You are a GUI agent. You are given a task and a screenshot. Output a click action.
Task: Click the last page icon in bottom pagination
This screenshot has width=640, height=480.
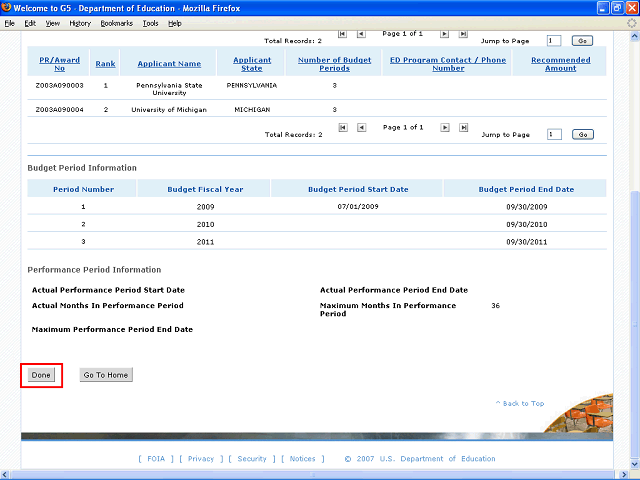pos(462,127)
